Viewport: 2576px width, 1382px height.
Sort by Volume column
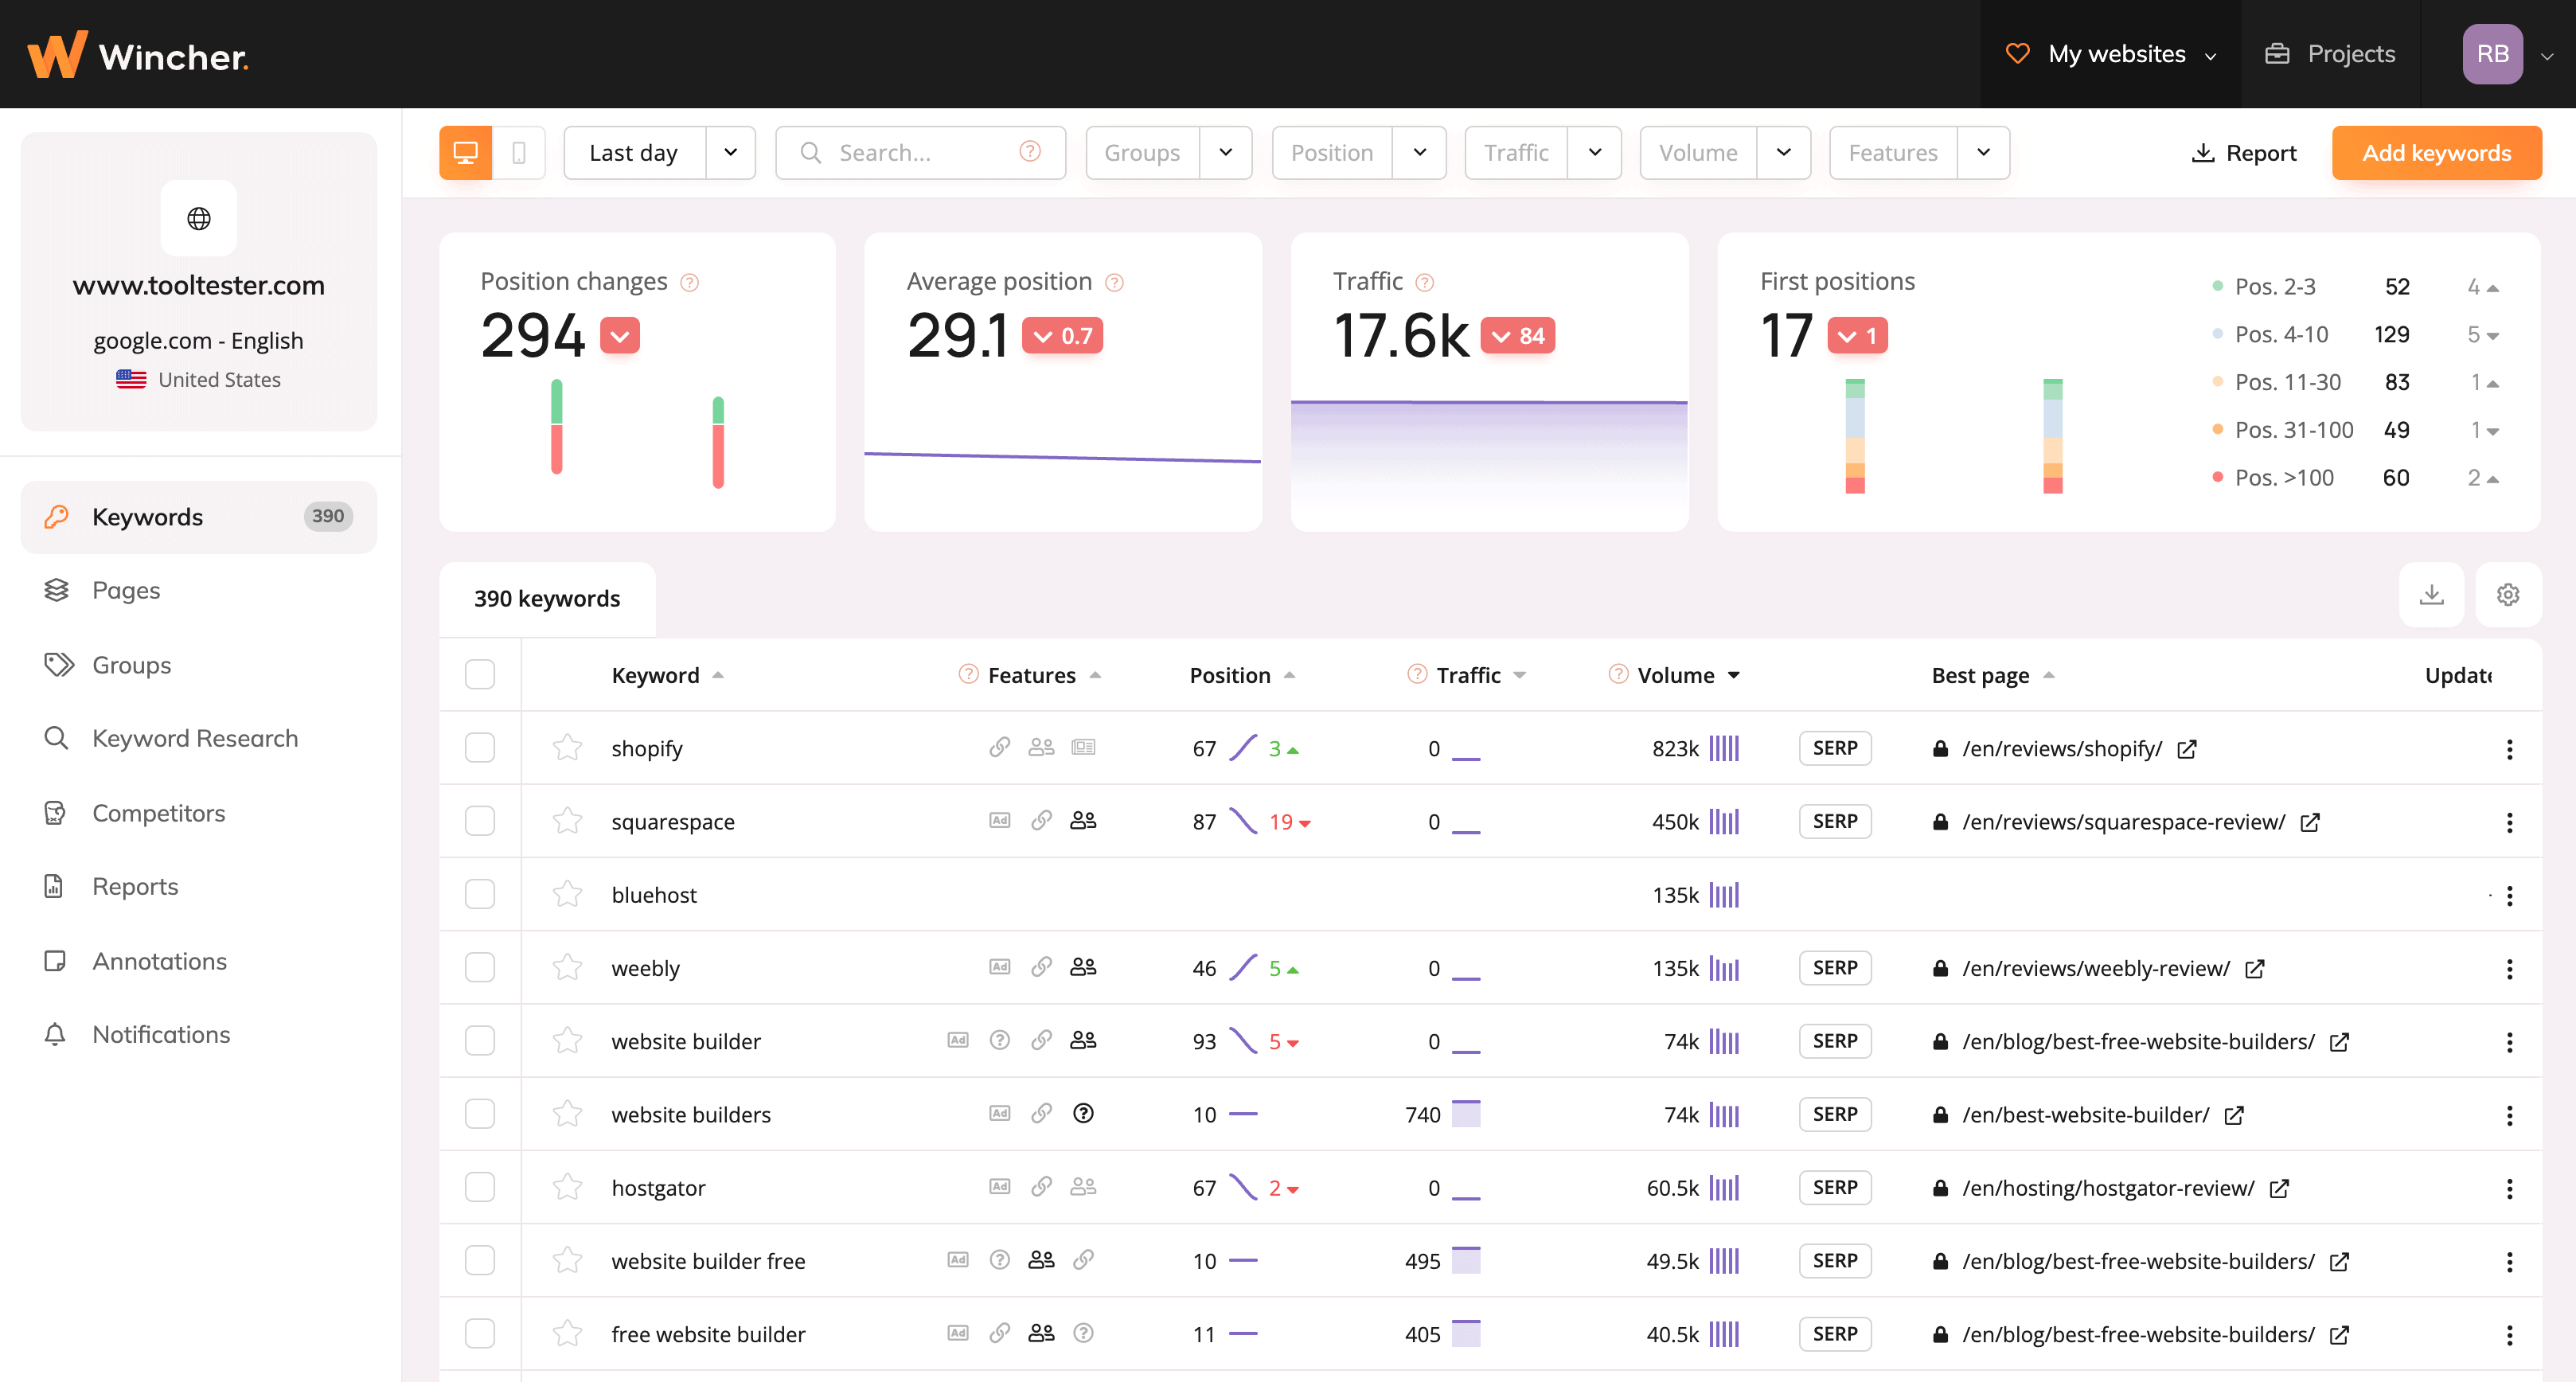(x=1688, y=675)
